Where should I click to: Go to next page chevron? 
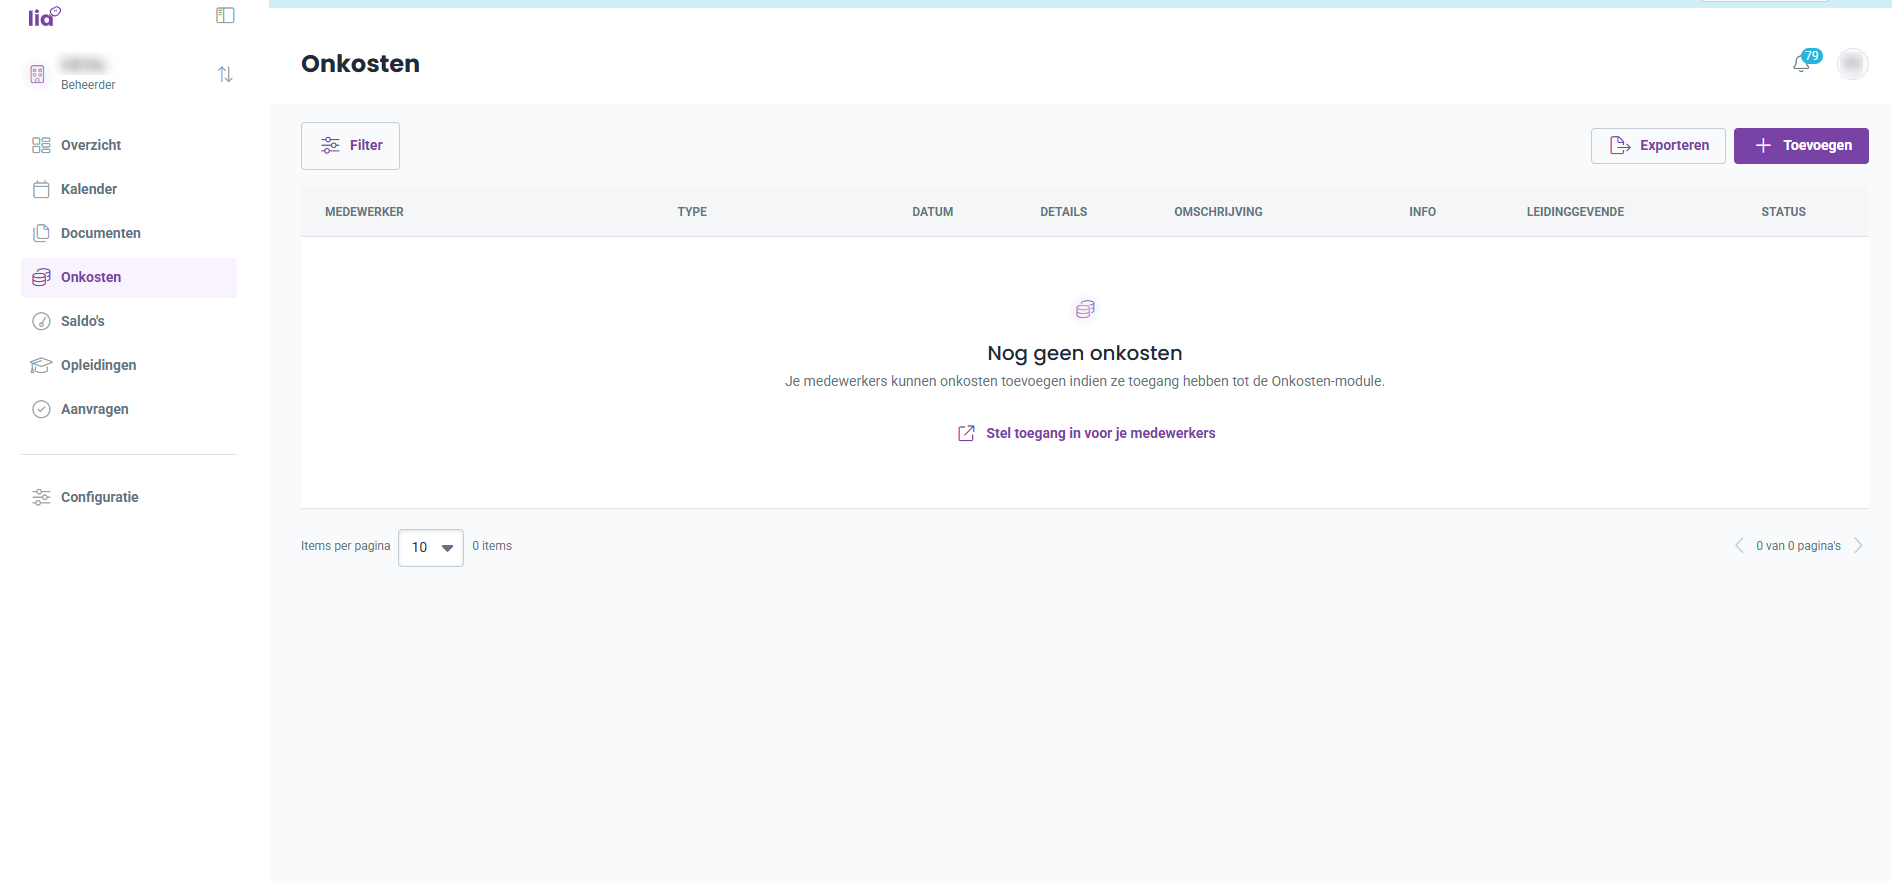[1858, 545]
